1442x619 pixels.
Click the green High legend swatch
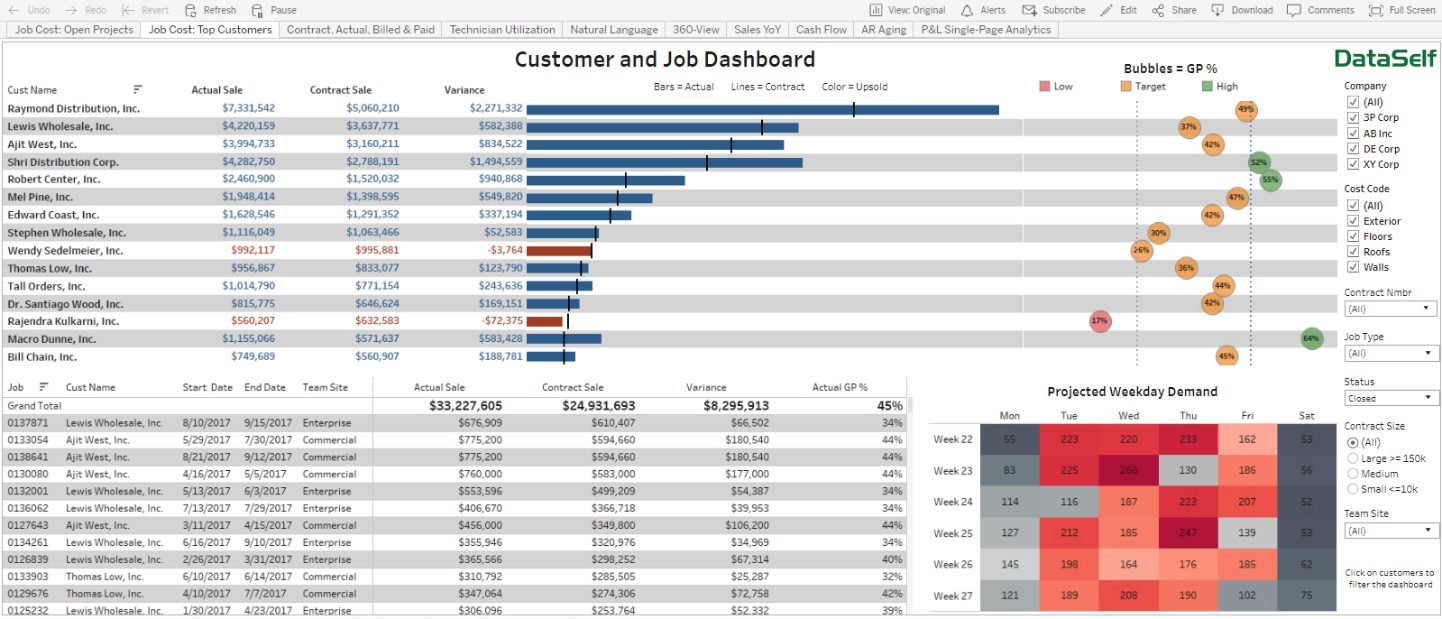pyautogui.click(x=1206, y=87)
